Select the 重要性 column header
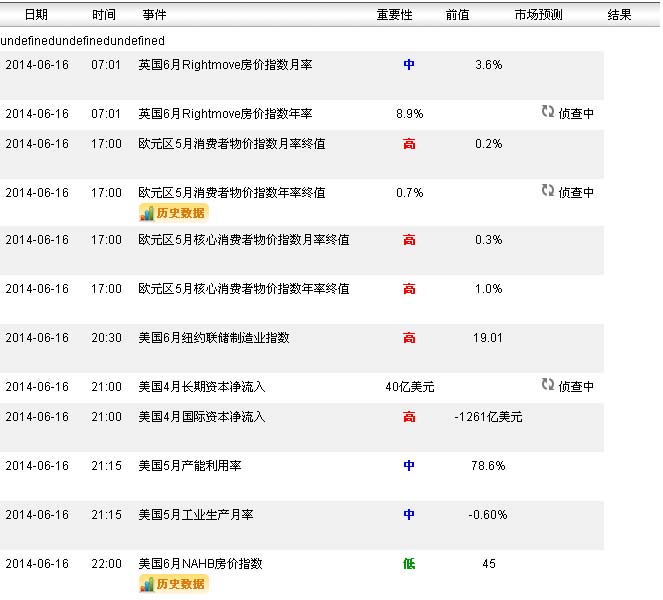Image resolution: width=663 pixels, height=600 pixels. click(394, 15)
